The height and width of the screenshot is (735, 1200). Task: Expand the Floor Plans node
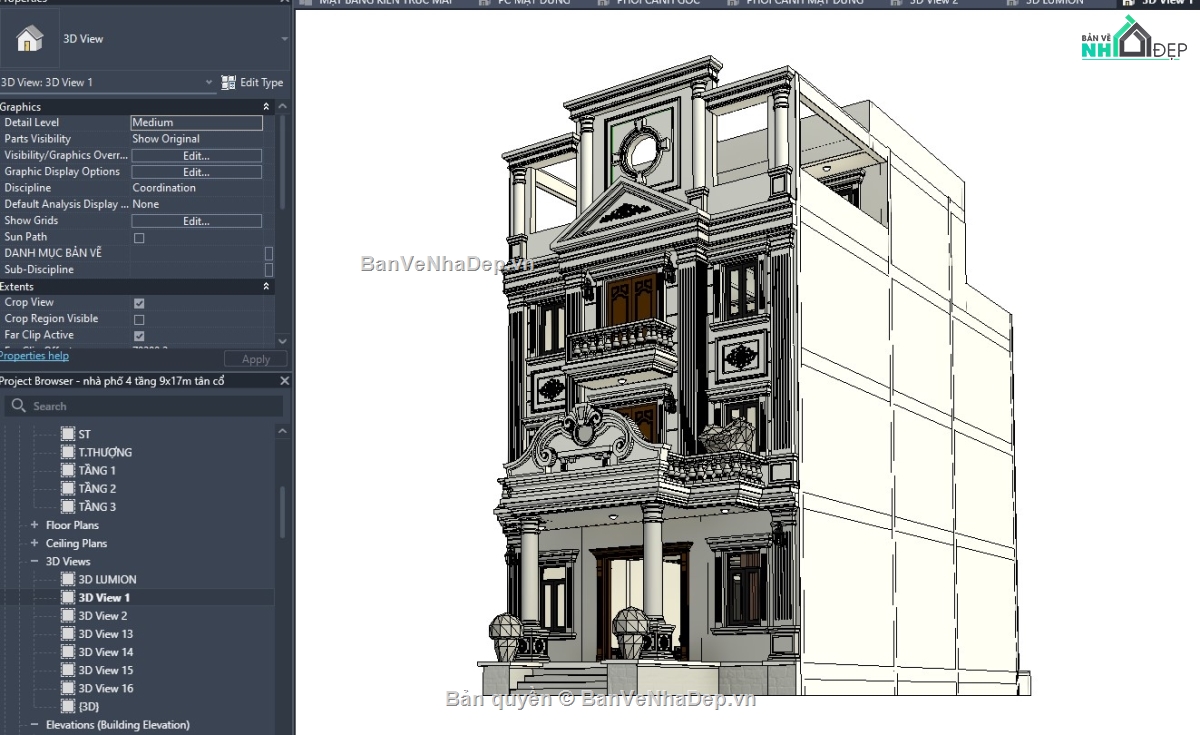tap(34, 525)
